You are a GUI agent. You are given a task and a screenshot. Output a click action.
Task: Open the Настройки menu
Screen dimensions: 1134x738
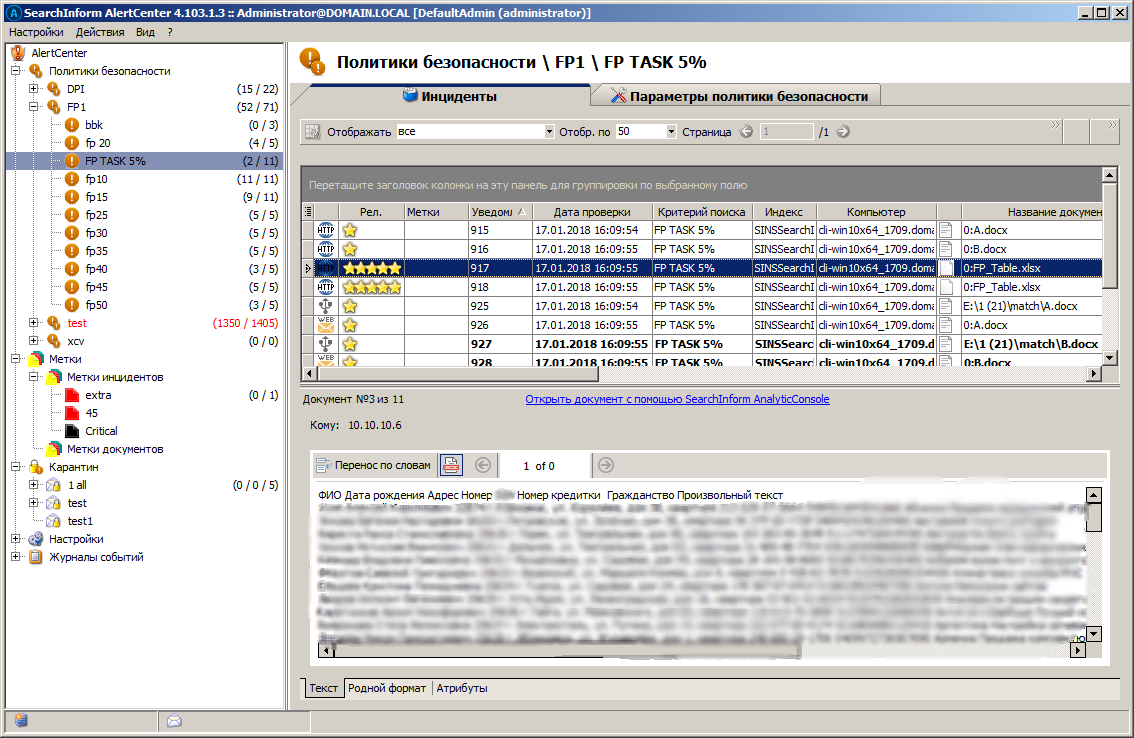pyautogui.click(x=36, y=32)
